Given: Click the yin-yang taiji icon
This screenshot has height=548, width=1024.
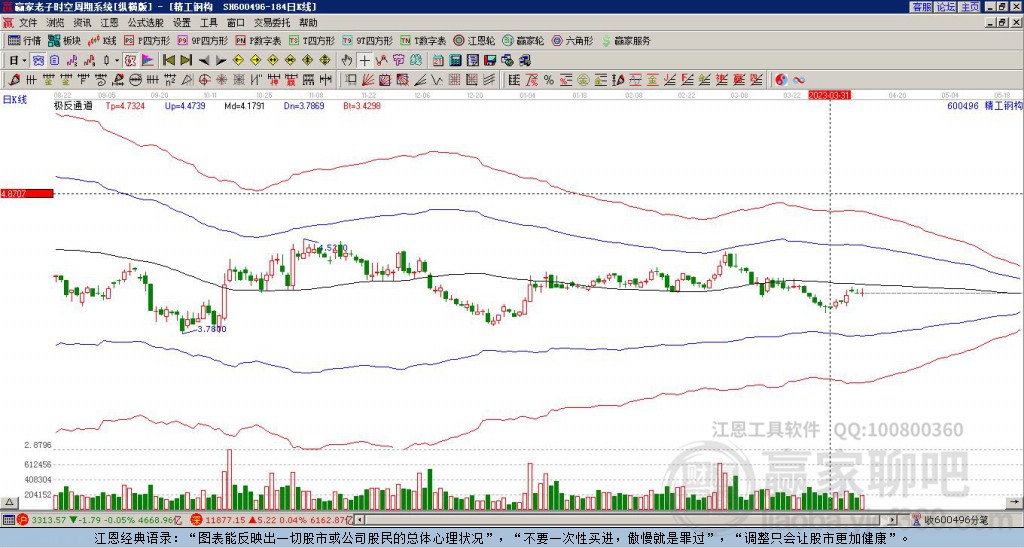Looking at the screenshot, I should [781, 79].
